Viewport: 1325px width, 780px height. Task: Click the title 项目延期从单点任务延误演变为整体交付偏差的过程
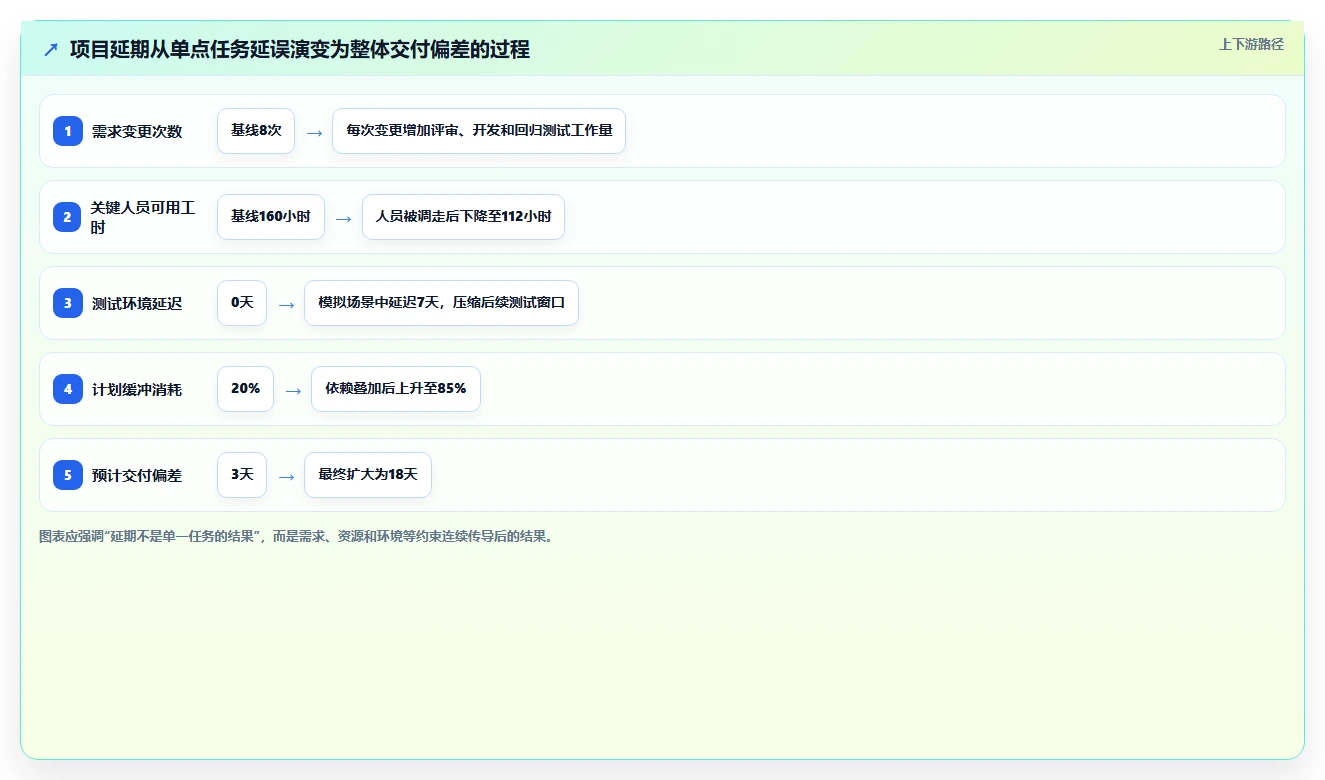[300, 49]
